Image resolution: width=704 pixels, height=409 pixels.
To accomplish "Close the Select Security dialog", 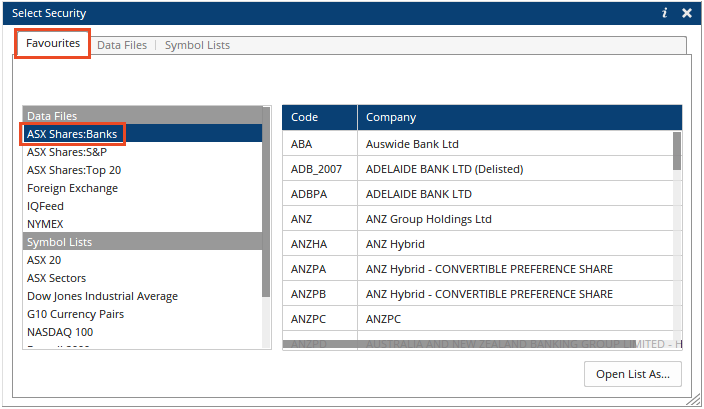I will point(686,13).
